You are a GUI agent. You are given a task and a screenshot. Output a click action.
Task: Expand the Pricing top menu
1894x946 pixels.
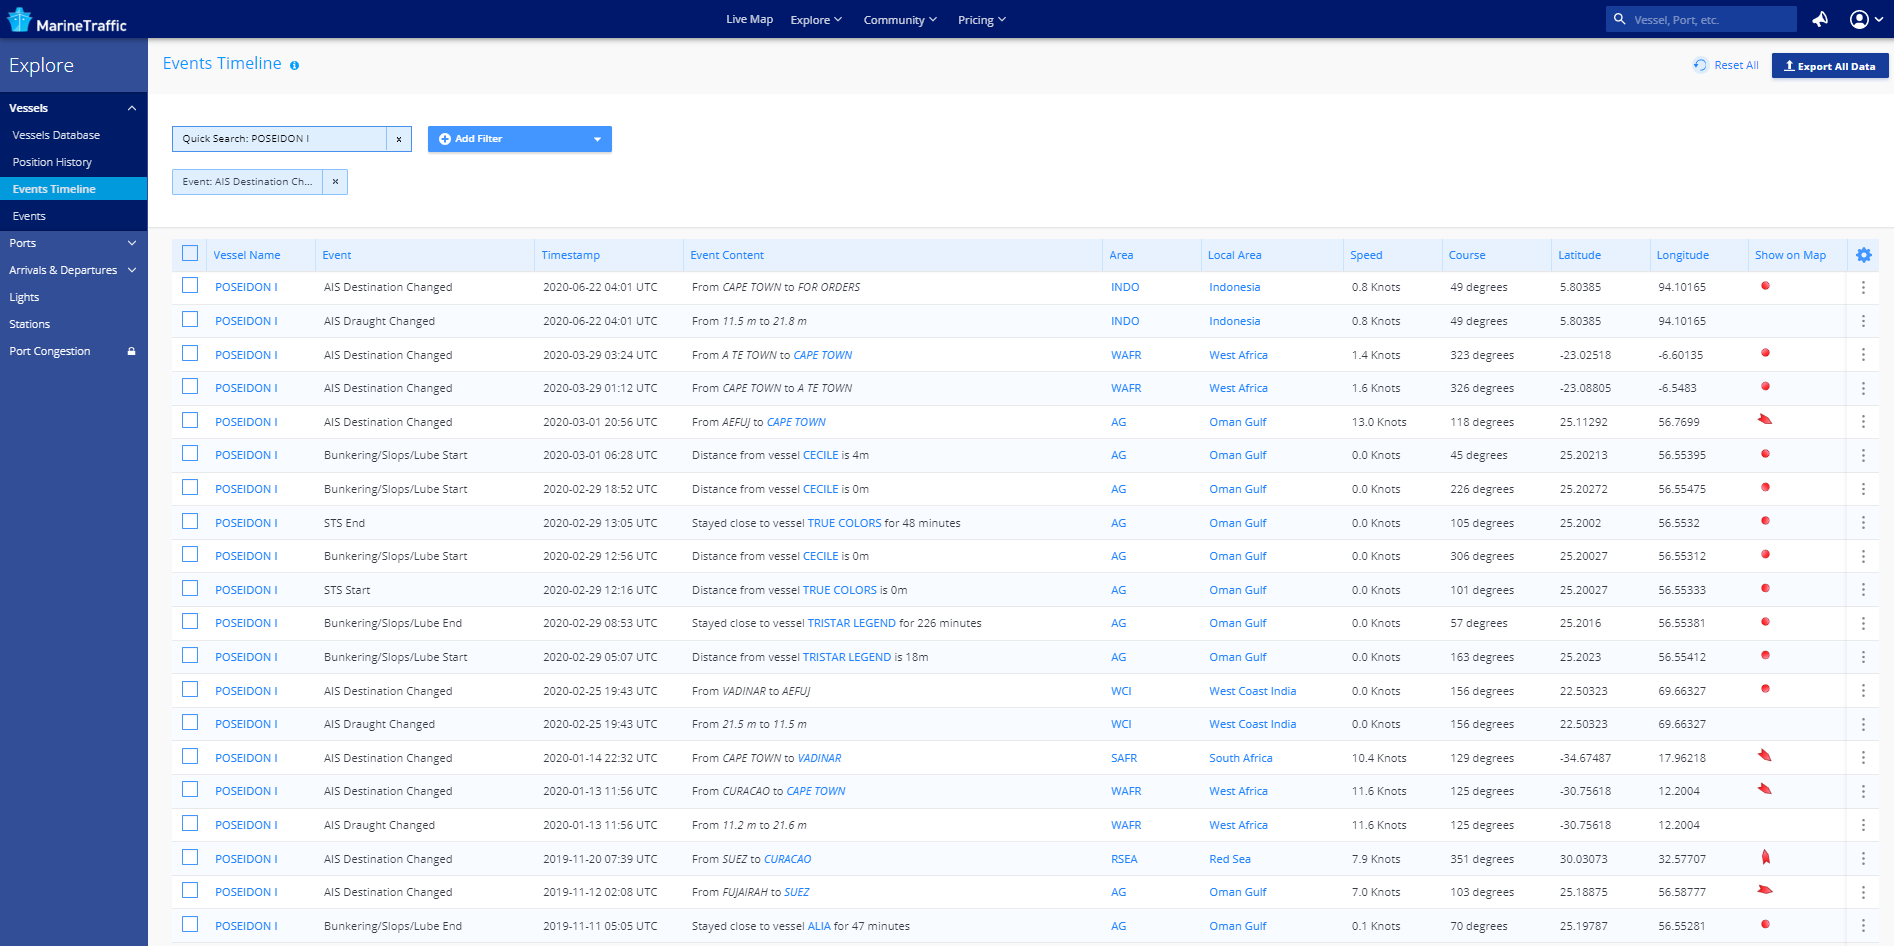[981, 20]
